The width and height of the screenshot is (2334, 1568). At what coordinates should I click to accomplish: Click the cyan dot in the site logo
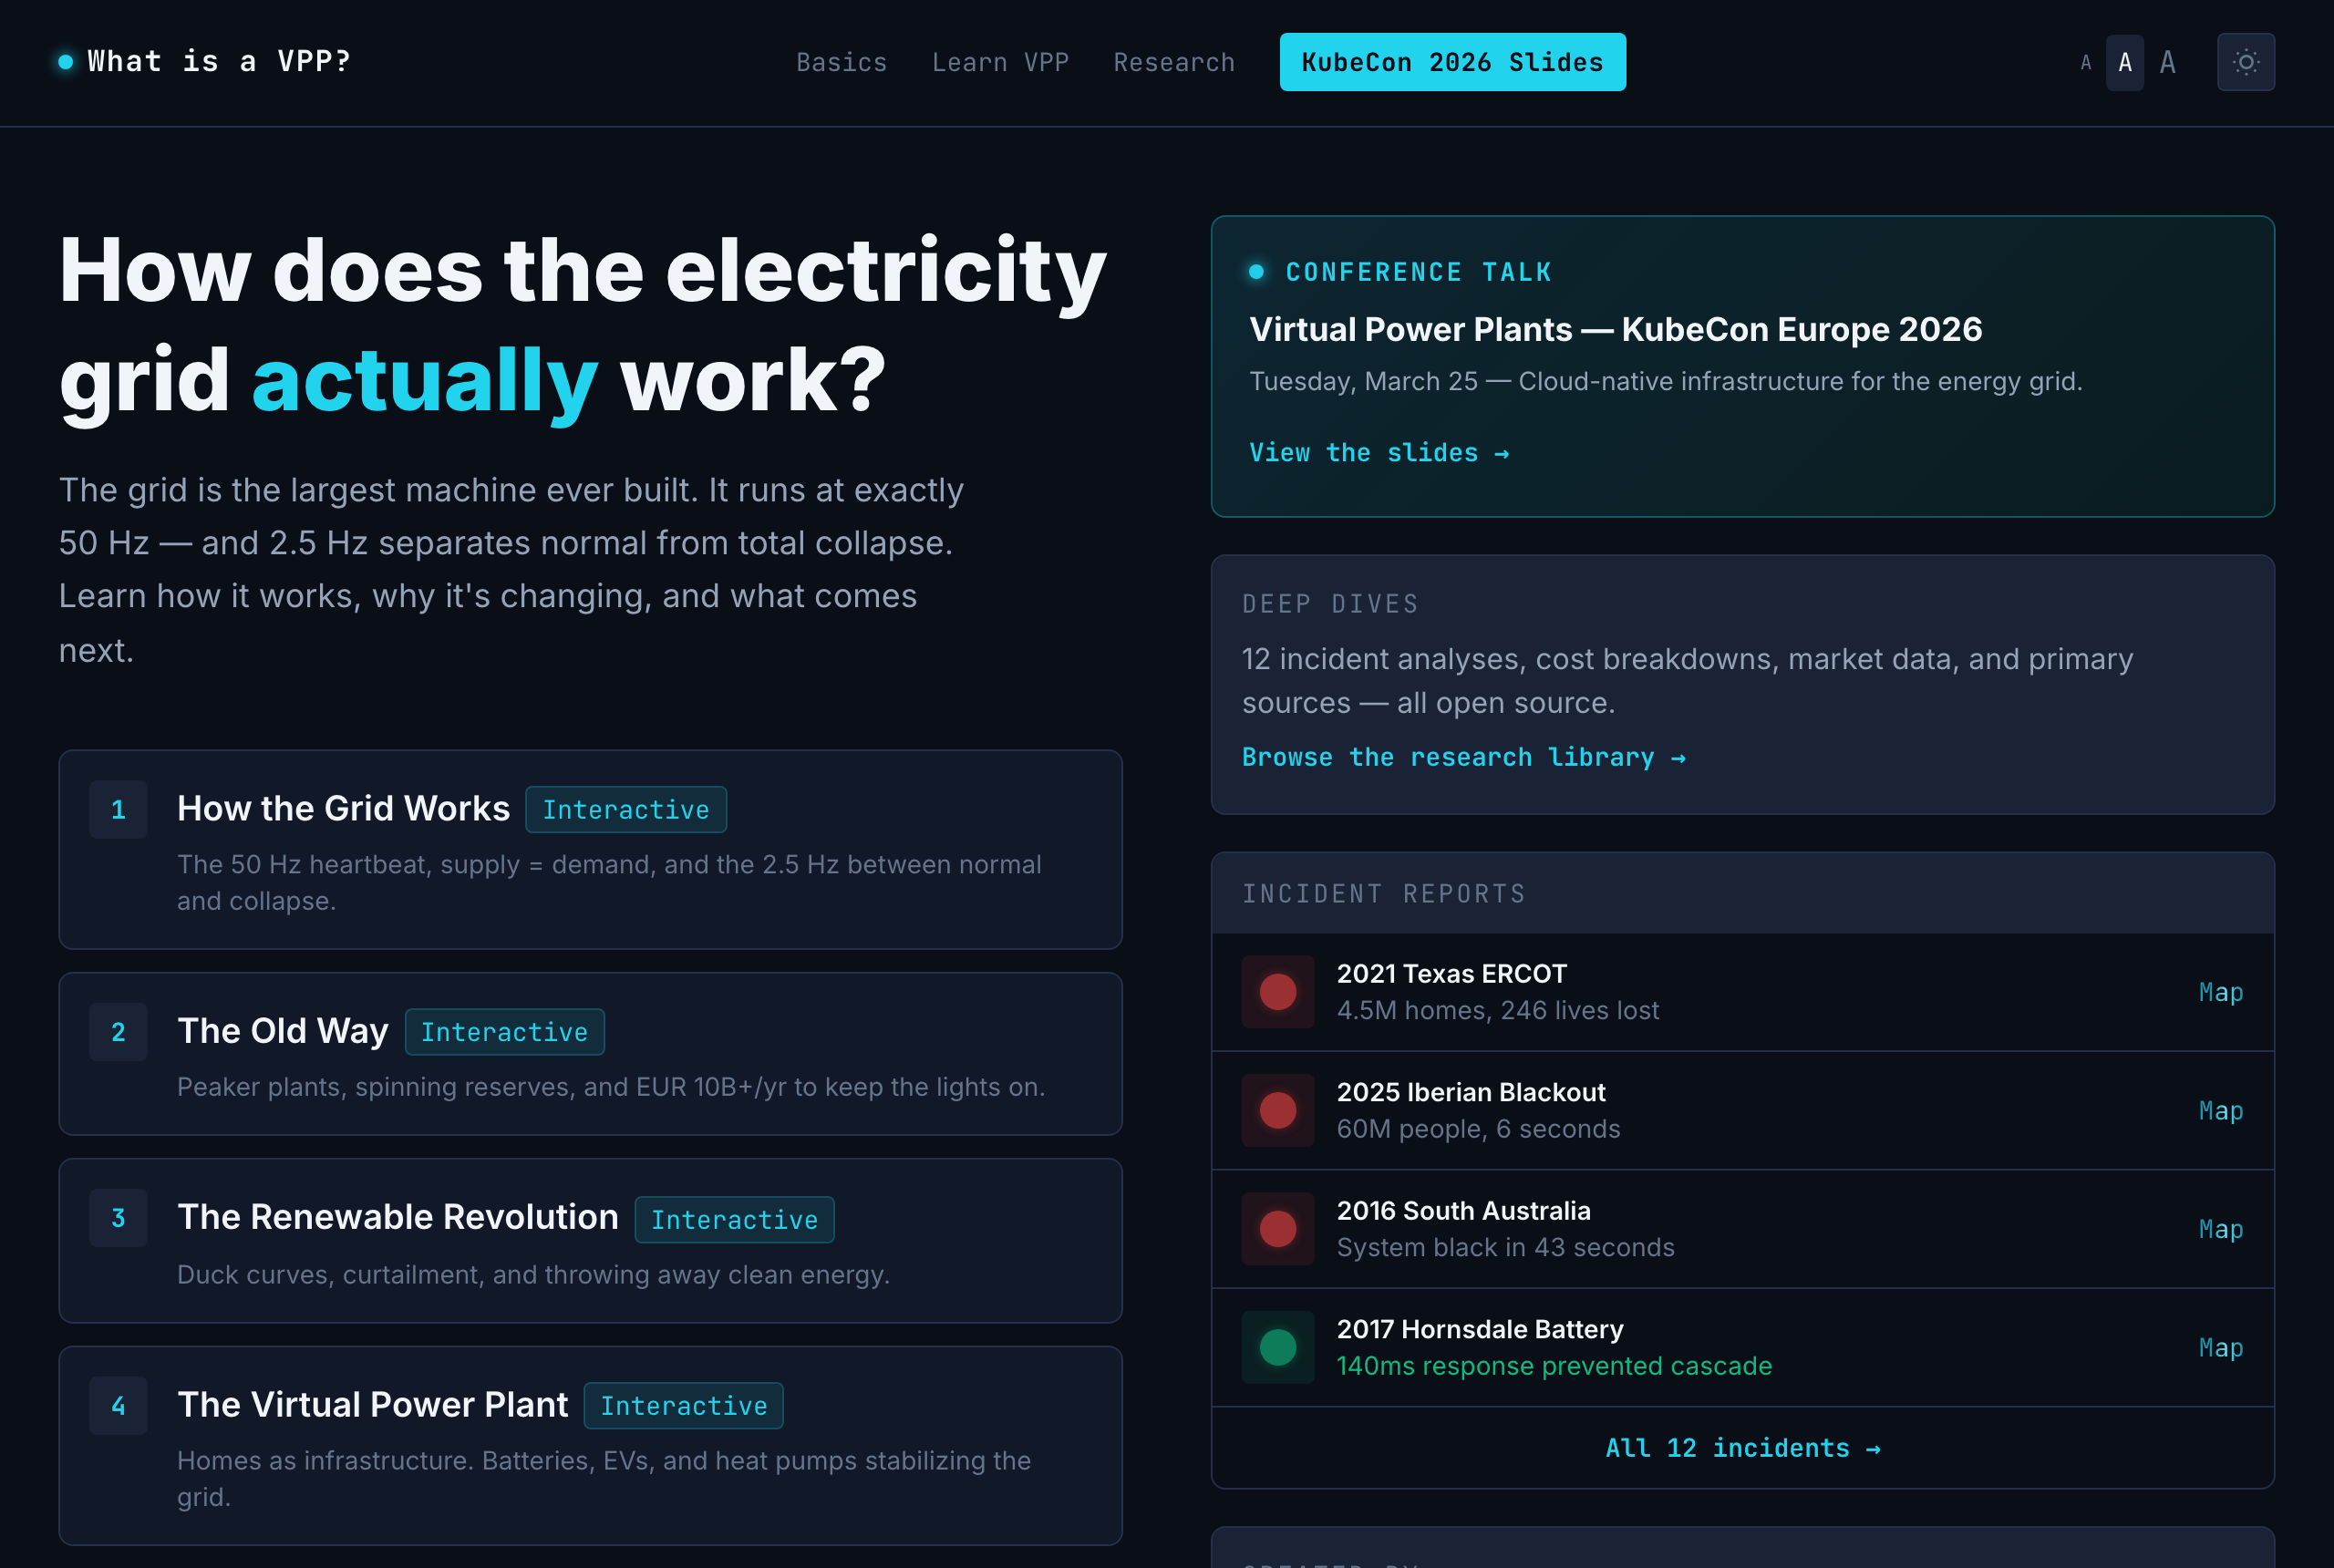pyautogui.click(x=66, y=62)
